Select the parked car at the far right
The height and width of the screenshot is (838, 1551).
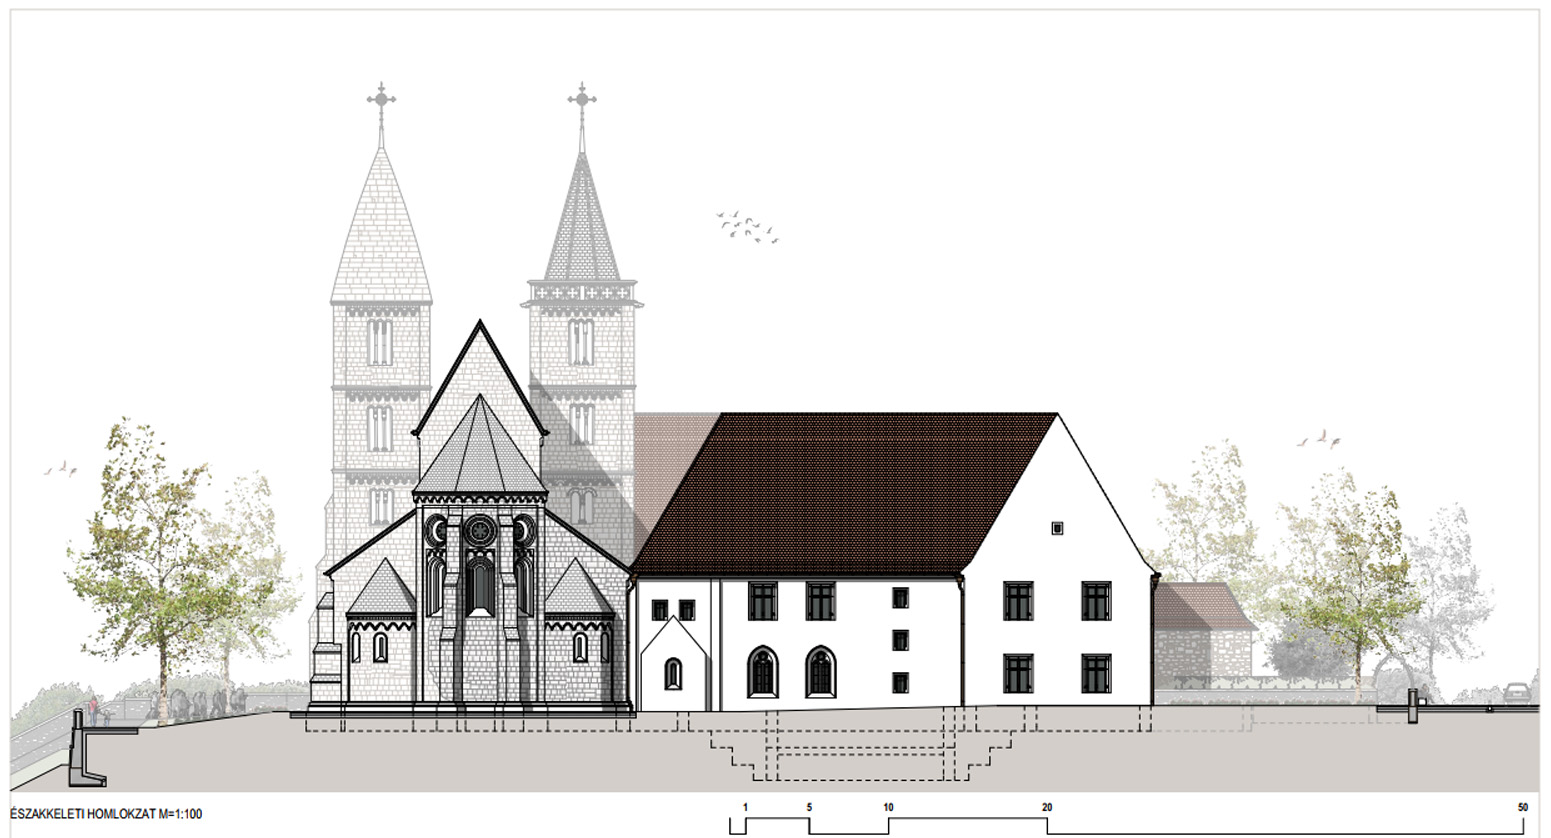tap(1516, 691)
